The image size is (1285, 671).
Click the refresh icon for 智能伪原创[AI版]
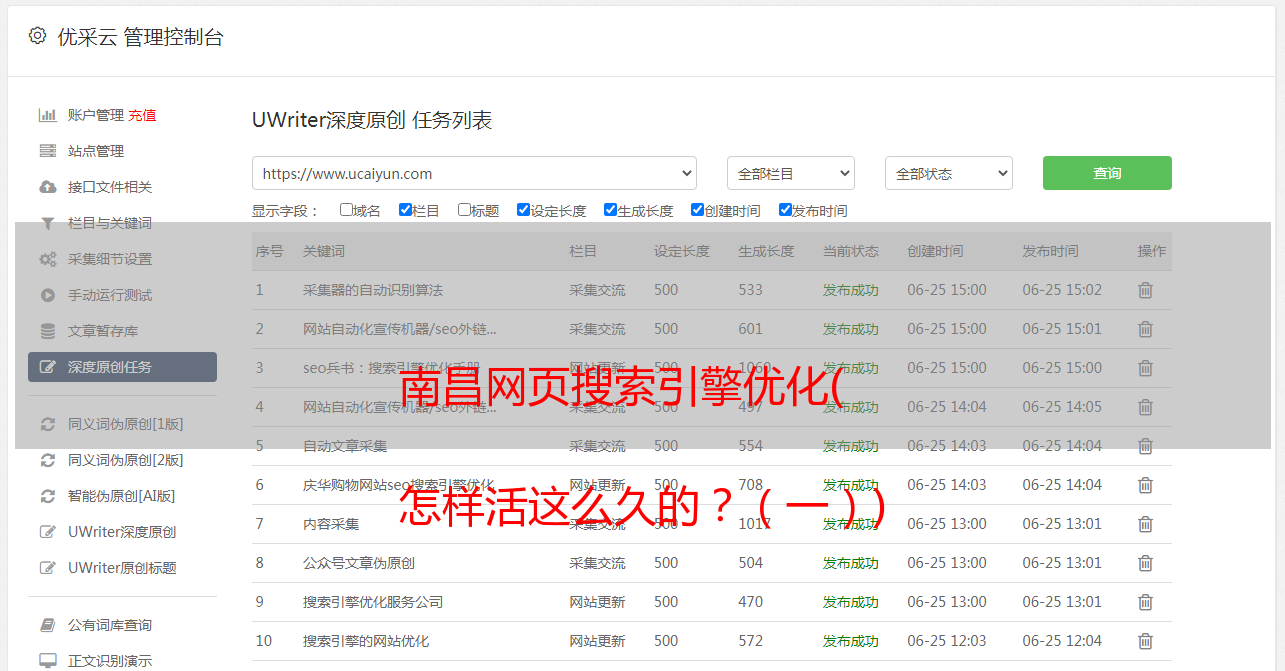47,496
